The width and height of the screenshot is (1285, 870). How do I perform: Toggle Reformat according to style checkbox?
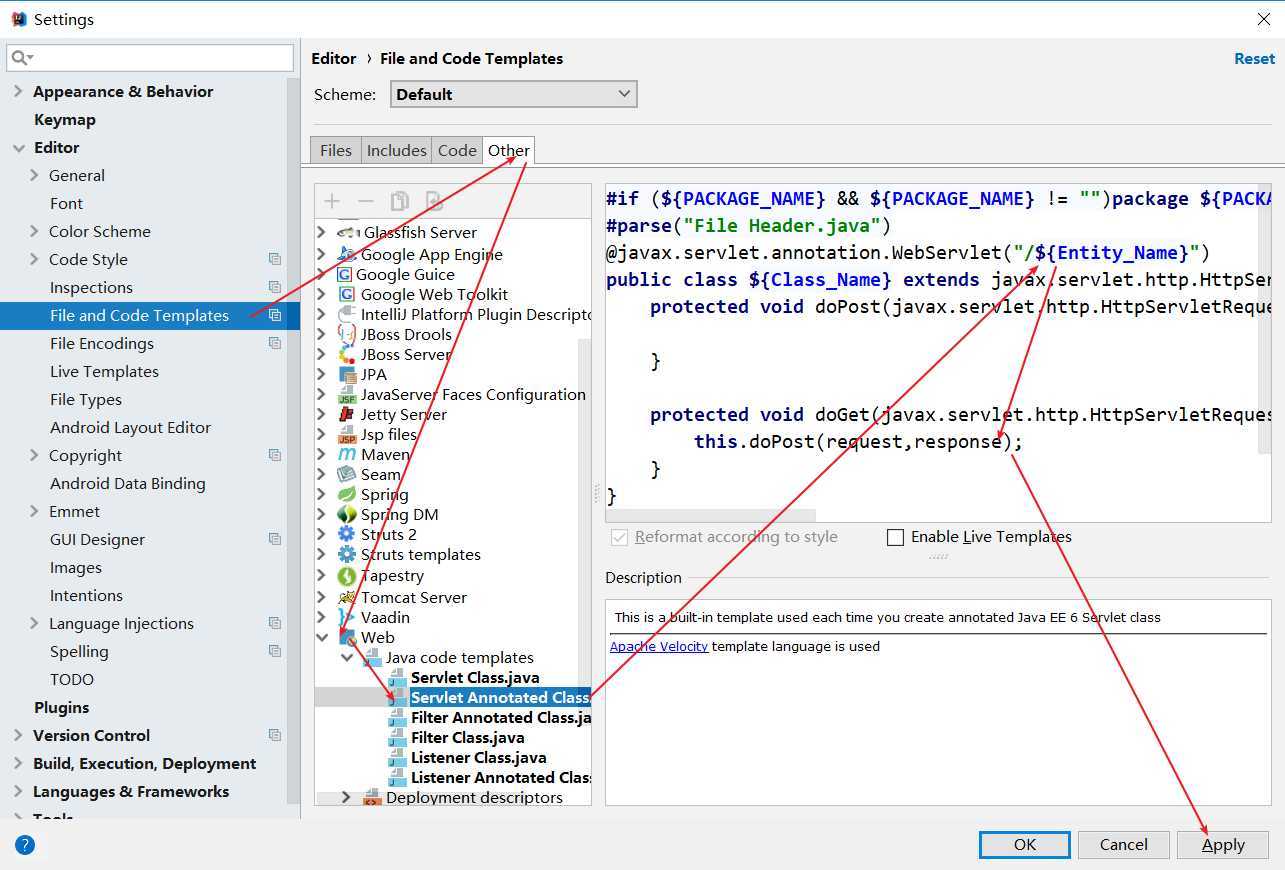pyautogui.click(x=620, y=537)
